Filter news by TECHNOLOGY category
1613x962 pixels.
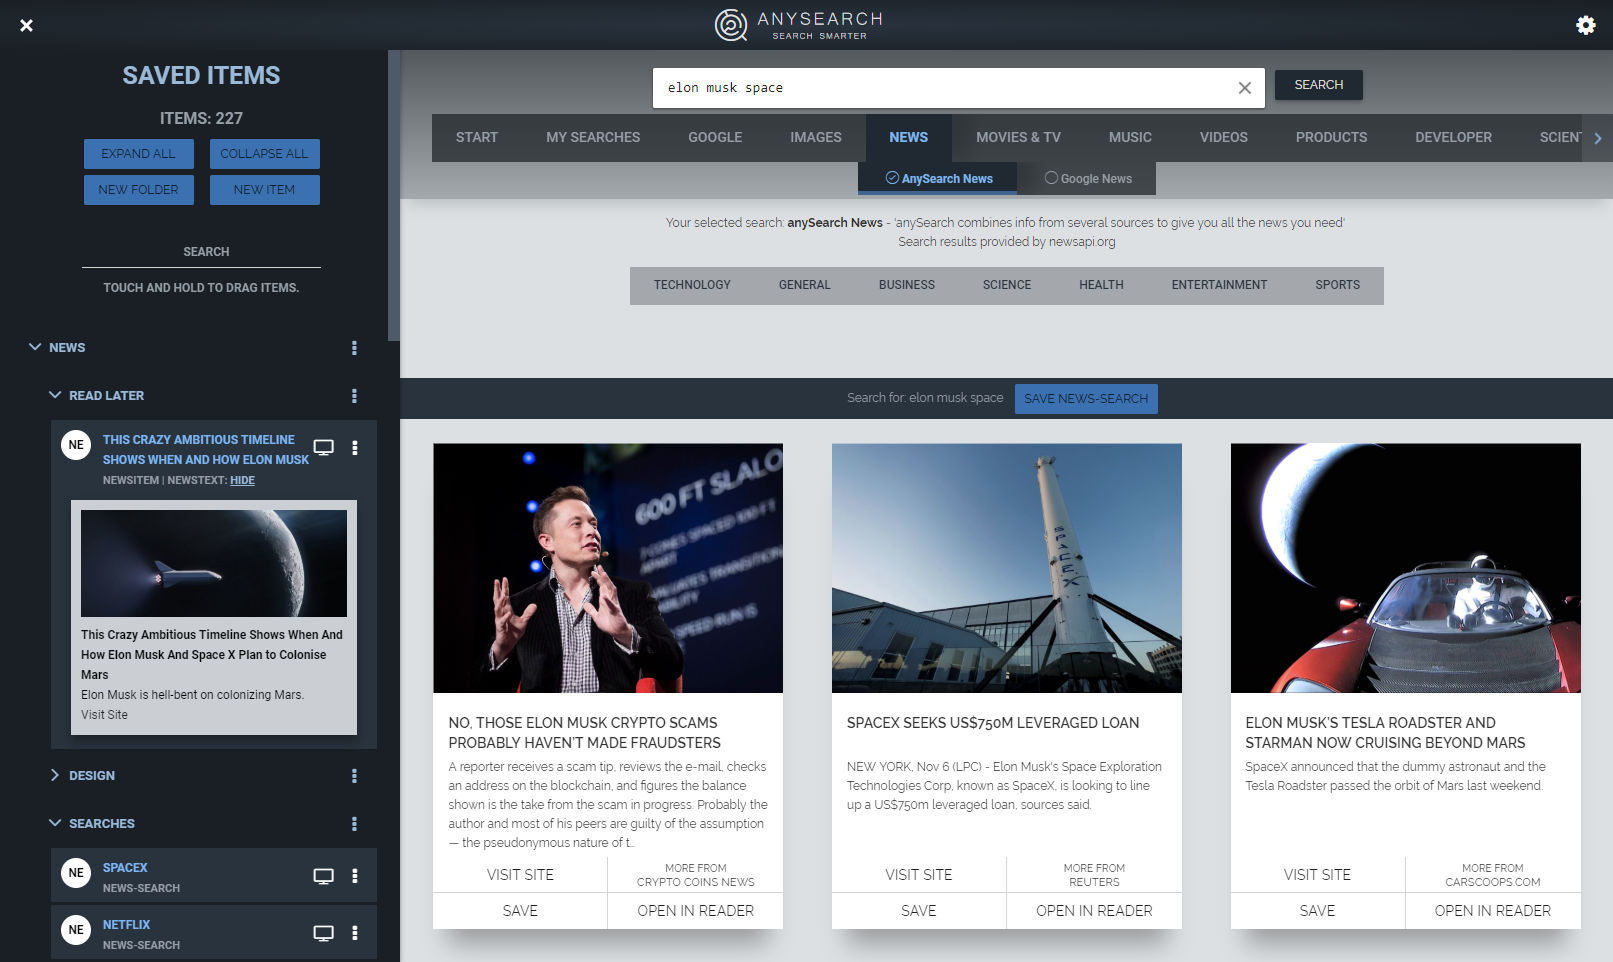pos(692,286)
